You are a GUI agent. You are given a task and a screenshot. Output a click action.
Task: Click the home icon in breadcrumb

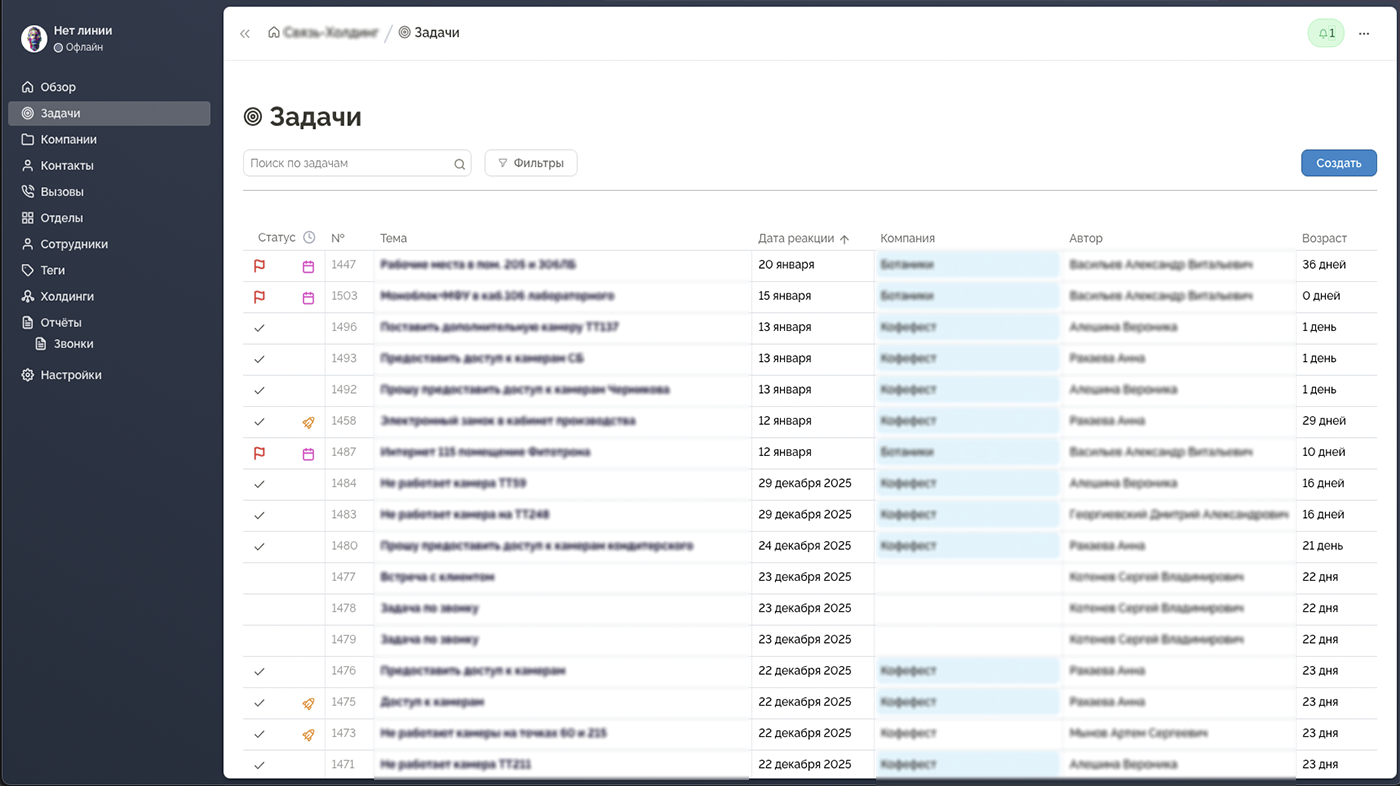coord(274,33)
